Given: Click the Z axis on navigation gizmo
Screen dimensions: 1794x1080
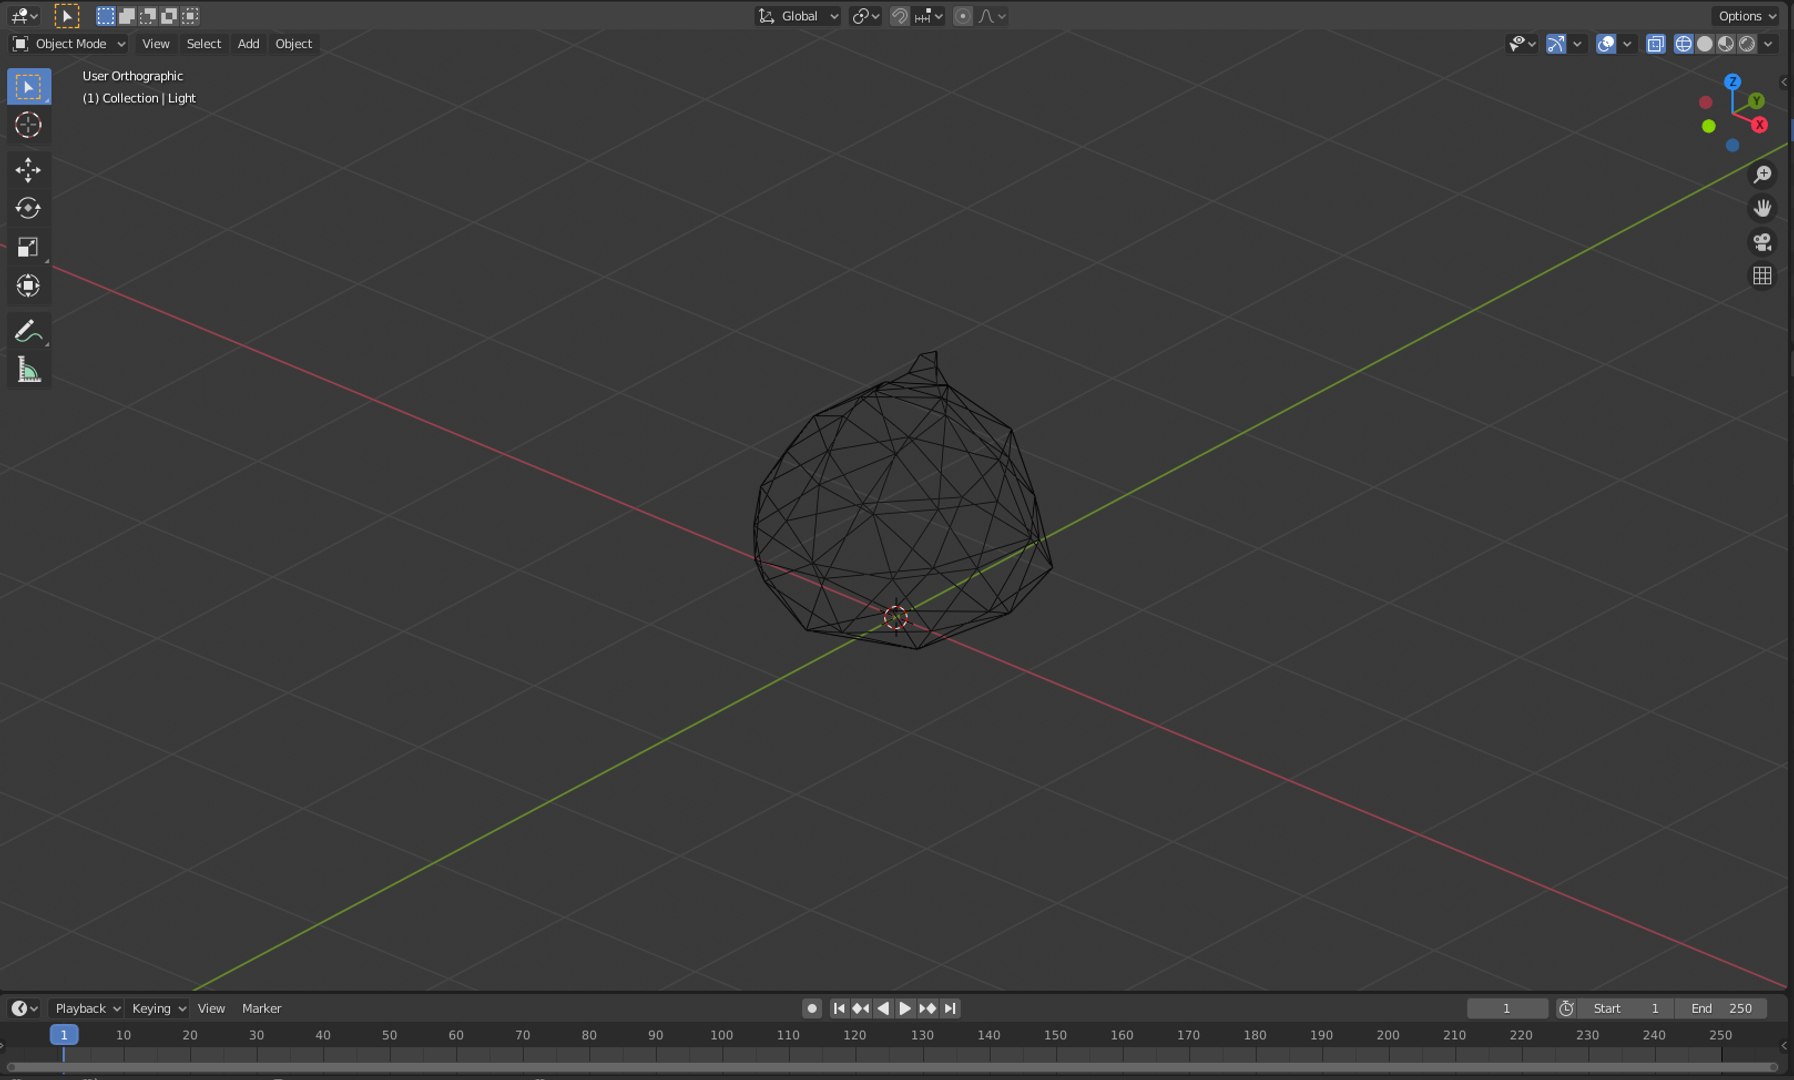Looking at the screenshot, I should pyautogui.click(x=1732, y=82).
